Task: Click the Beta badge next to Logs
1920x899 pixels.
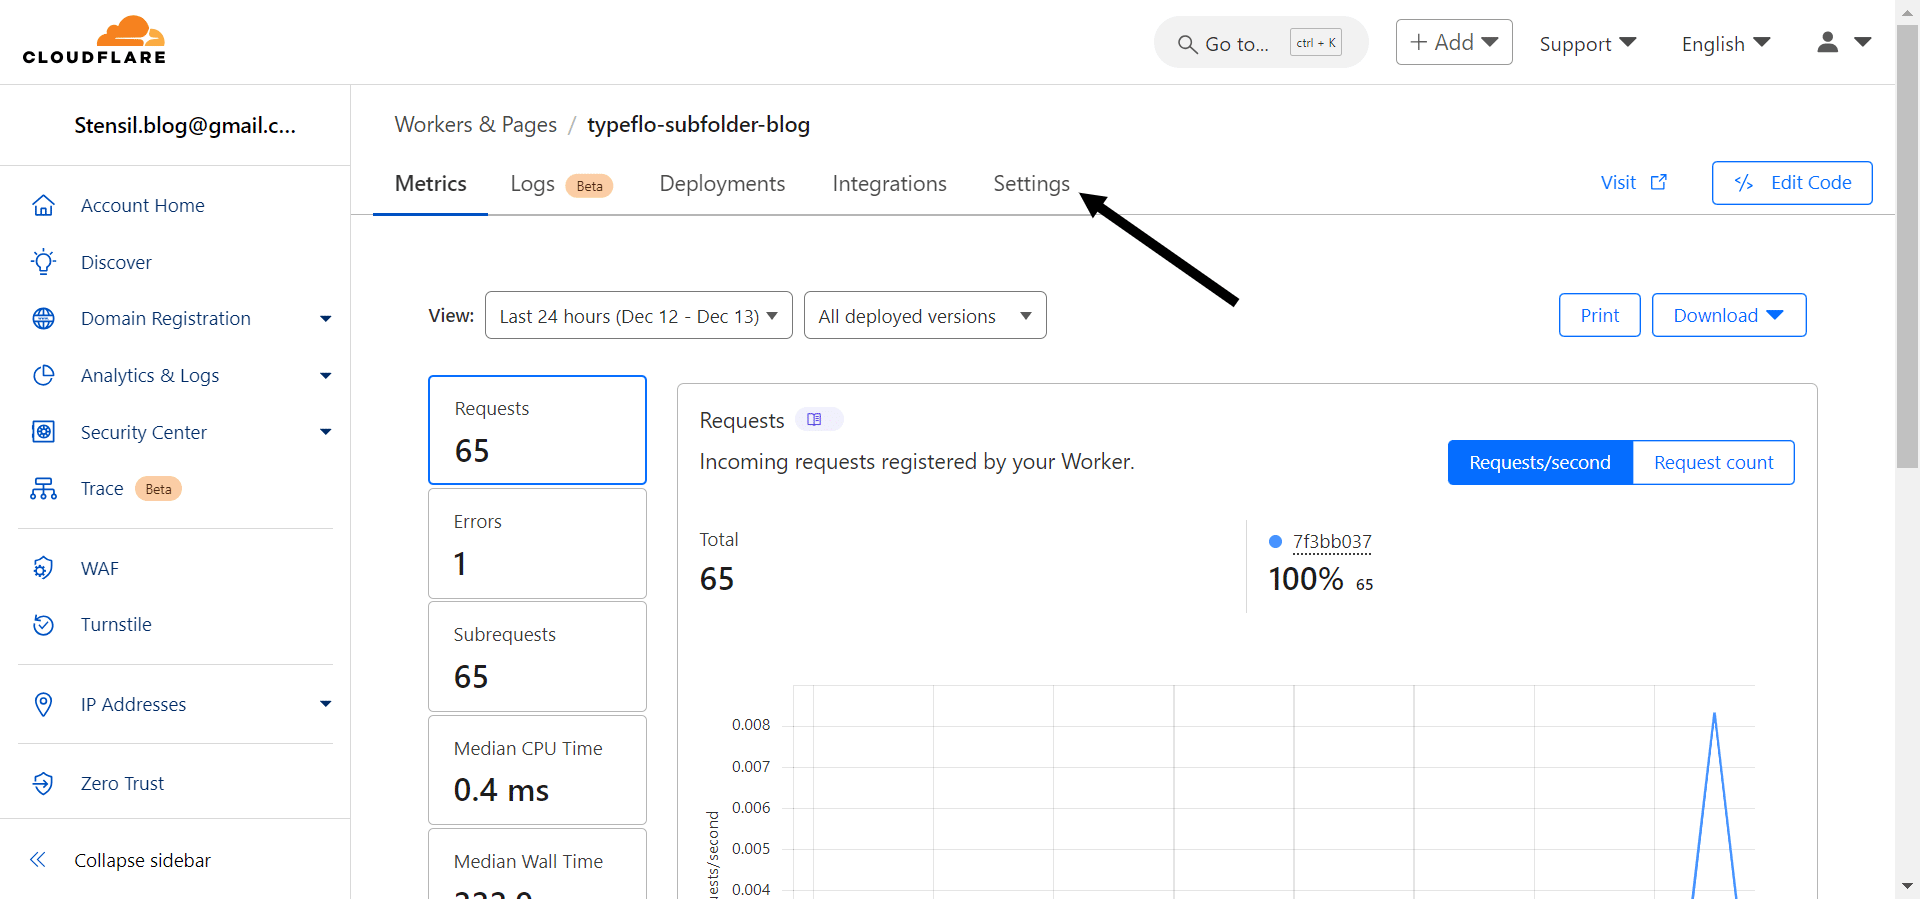Action: coord(589,186)
